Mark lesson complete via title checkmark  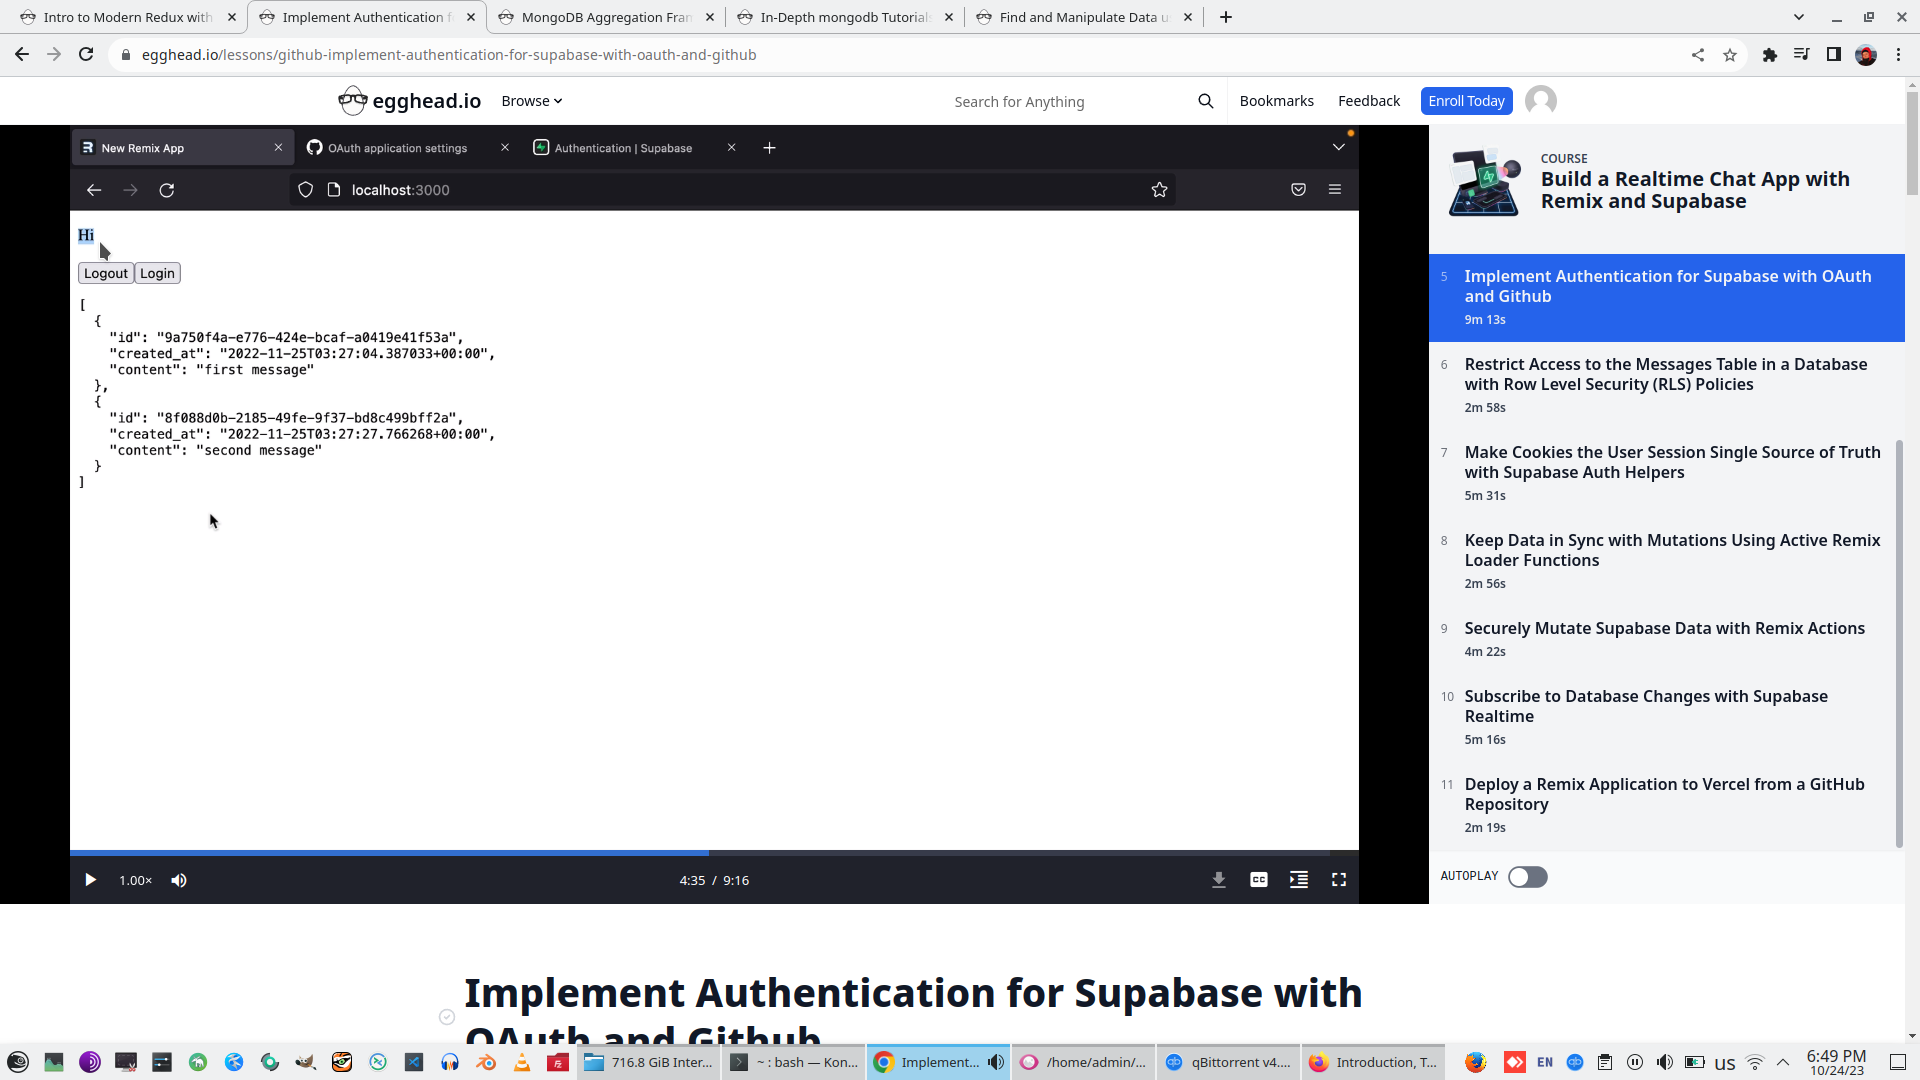coord(447,1017)
